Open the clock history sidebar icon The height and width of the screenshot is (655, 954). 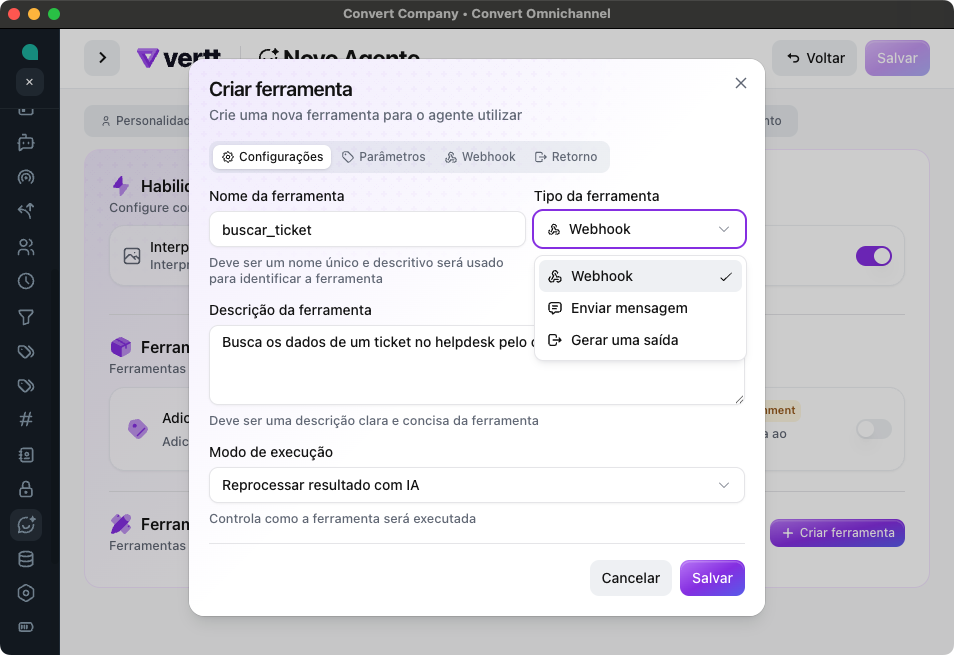coord(26,281)
